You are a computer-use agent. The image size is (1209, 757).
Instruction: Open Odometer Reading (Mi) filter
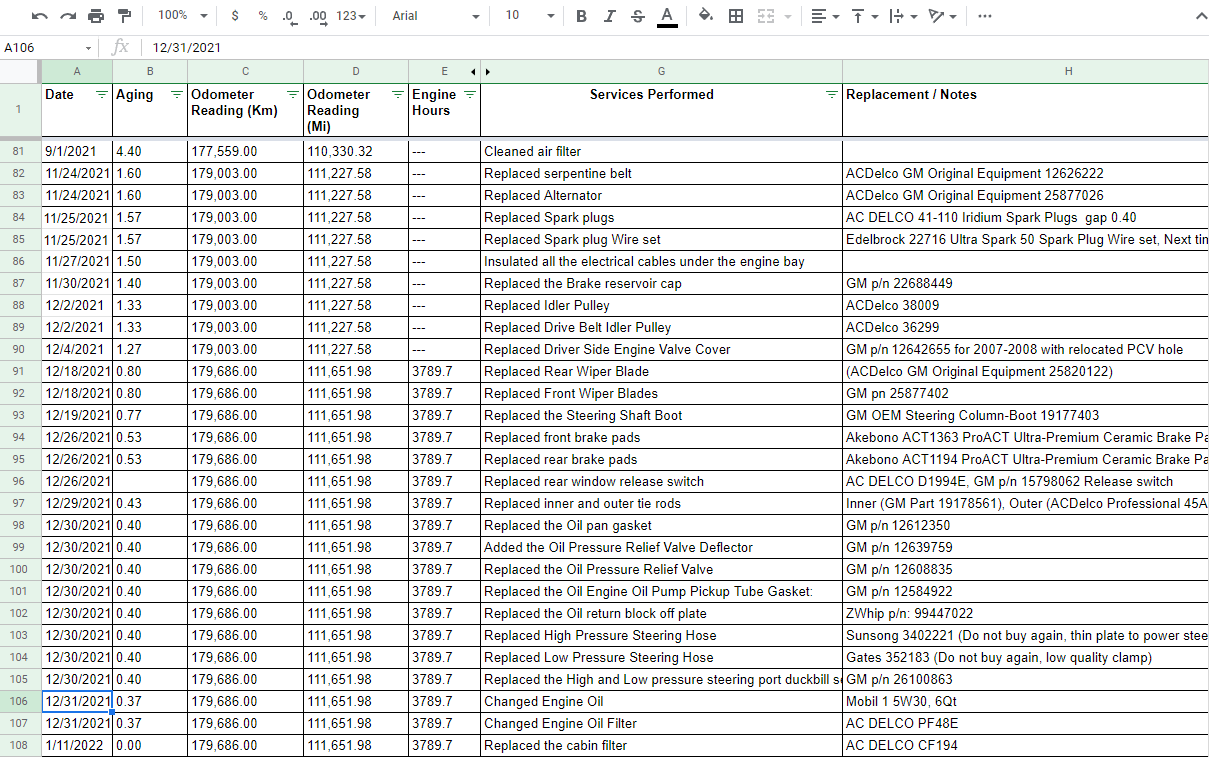pos(398,95)
